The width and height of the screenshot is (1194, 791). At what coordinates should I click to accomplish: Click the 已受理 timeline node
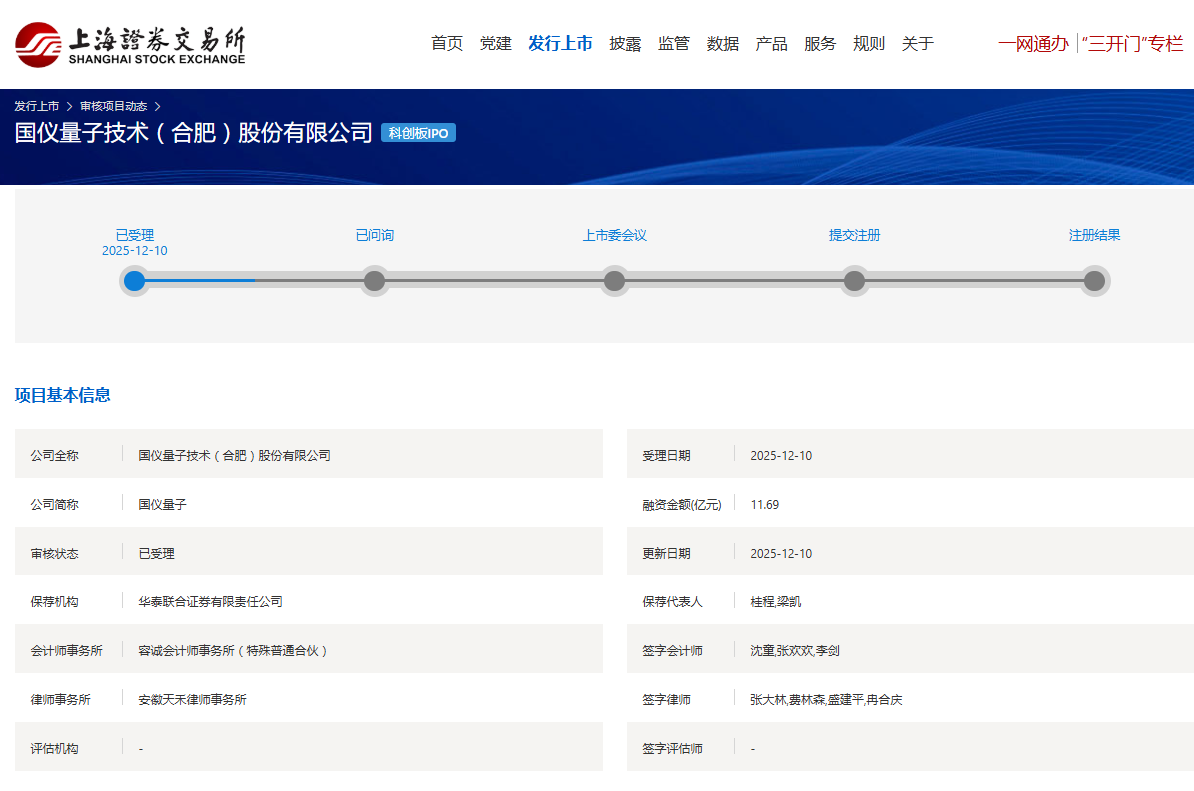pyautogui.click(x=135, y=281)
